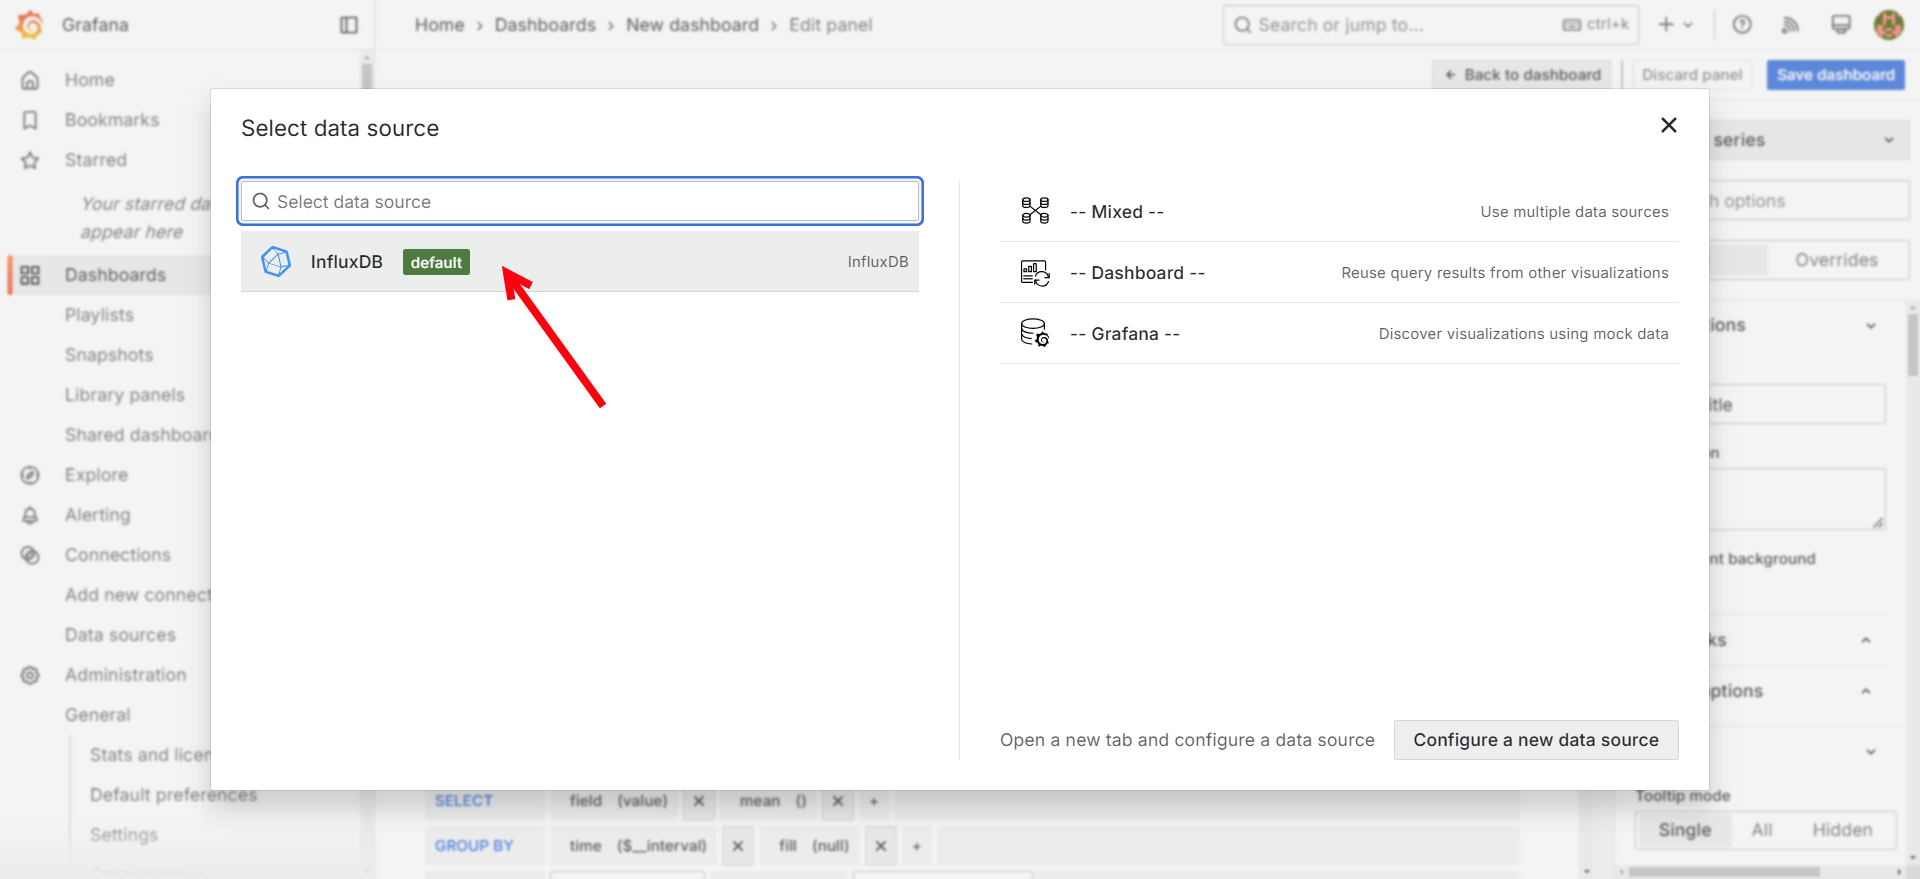Select the Dashboard data source icon
The height and width of the screenshot is (879, 1920).
point(1035,273)
